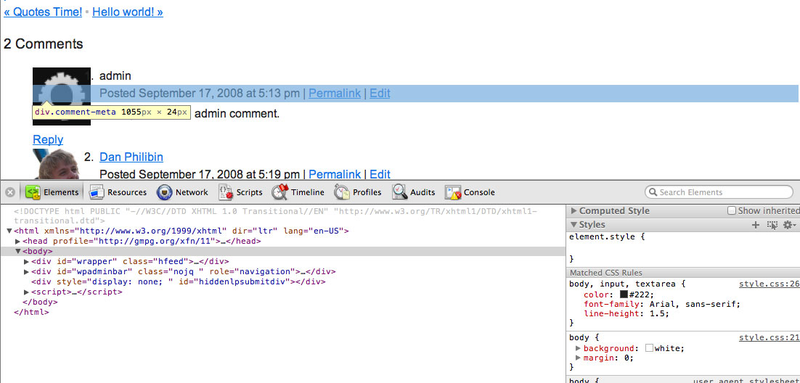Screen dimensions: 800x383
Task: Open the Scripts panel icon
Action: [226, 192]
